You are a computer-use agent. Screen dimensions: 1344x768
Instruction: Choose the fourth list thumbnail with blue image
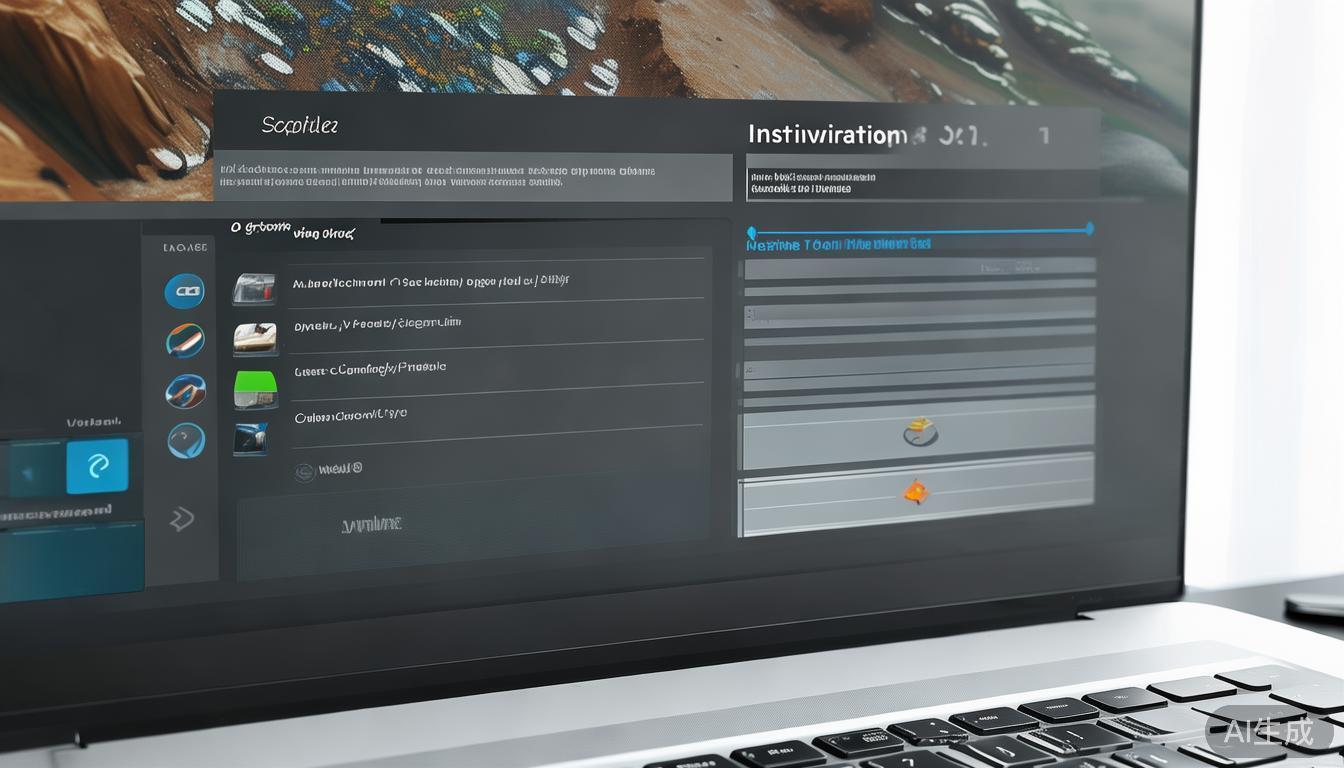tap(250, 438)
